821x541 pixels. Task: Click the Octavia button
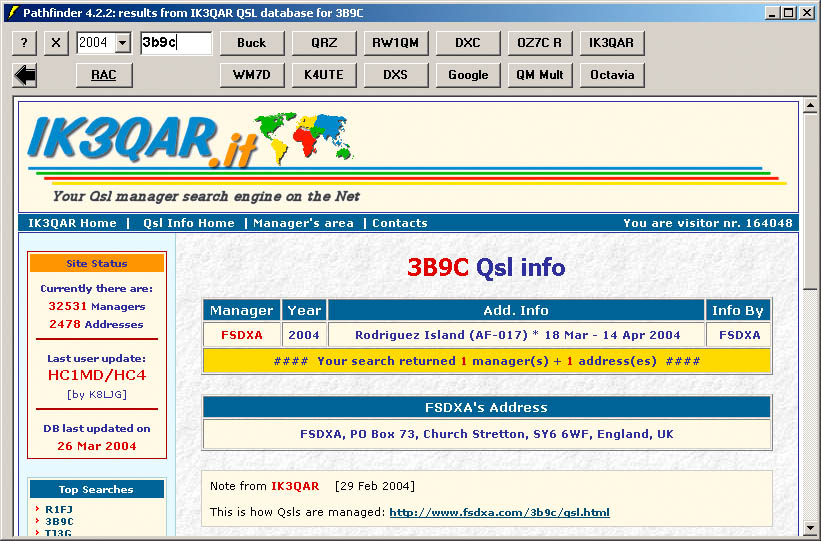pyautogui.click(x=612, y=75)
